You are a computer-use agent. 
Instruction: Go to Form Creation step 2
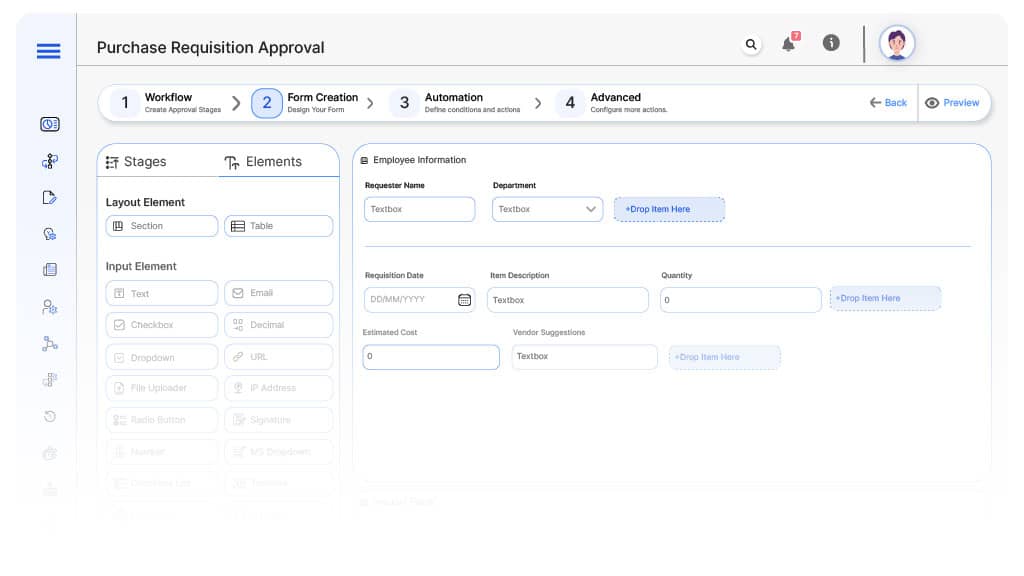(305, 103)
